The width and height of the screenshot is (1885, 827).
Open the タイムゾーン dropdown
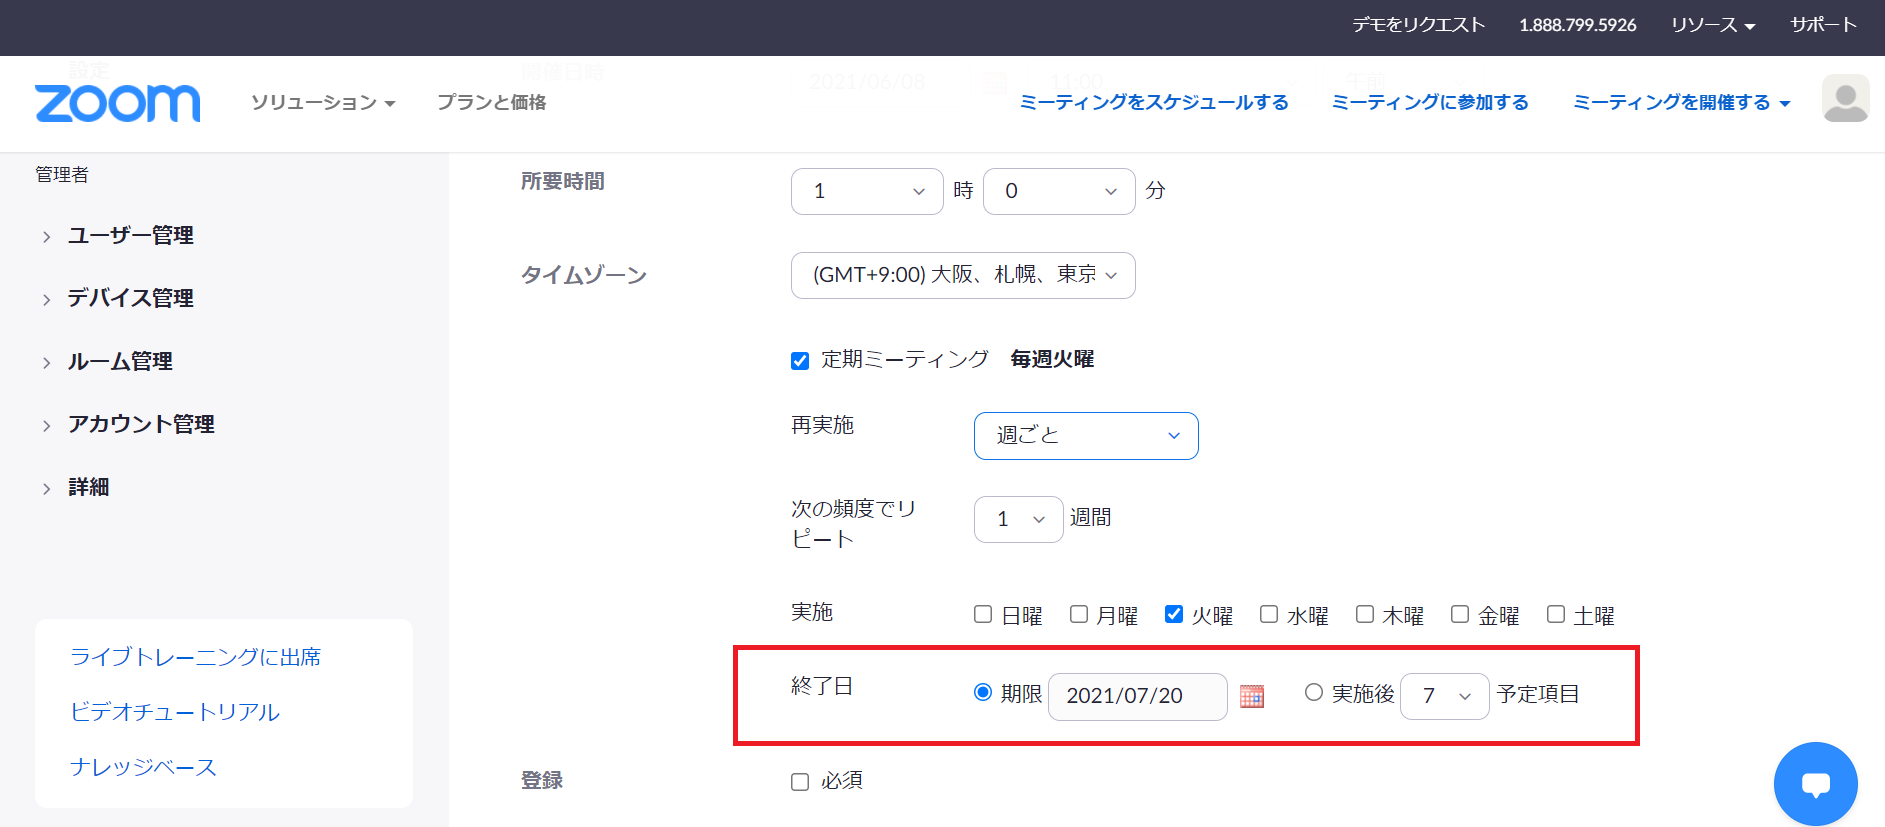click(963, 275)
